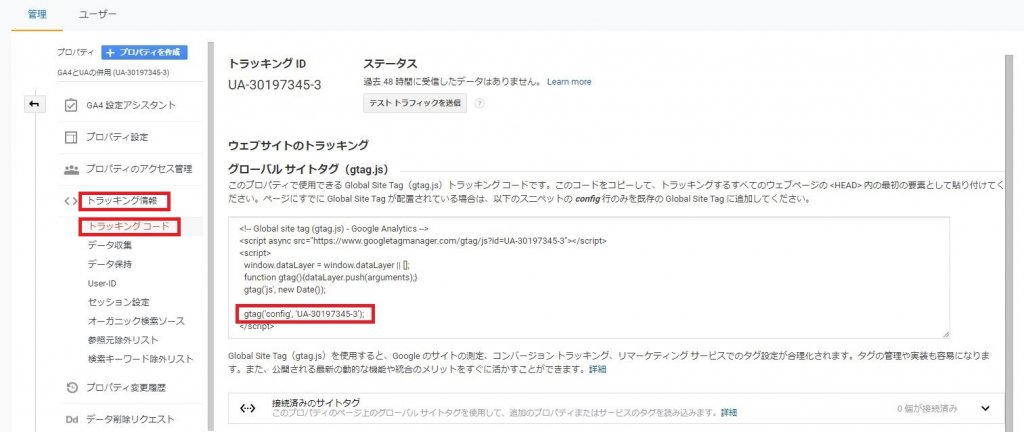Select データ保持 submenu item
Viewport: 1024px width, 432px height.
(110, 264)
